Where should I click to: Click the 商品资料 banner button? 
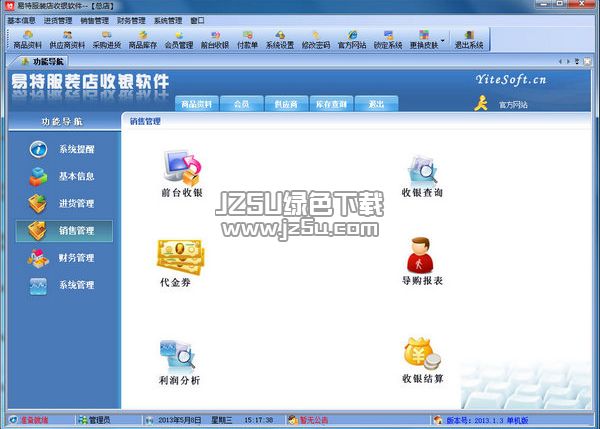pos(197,104)
